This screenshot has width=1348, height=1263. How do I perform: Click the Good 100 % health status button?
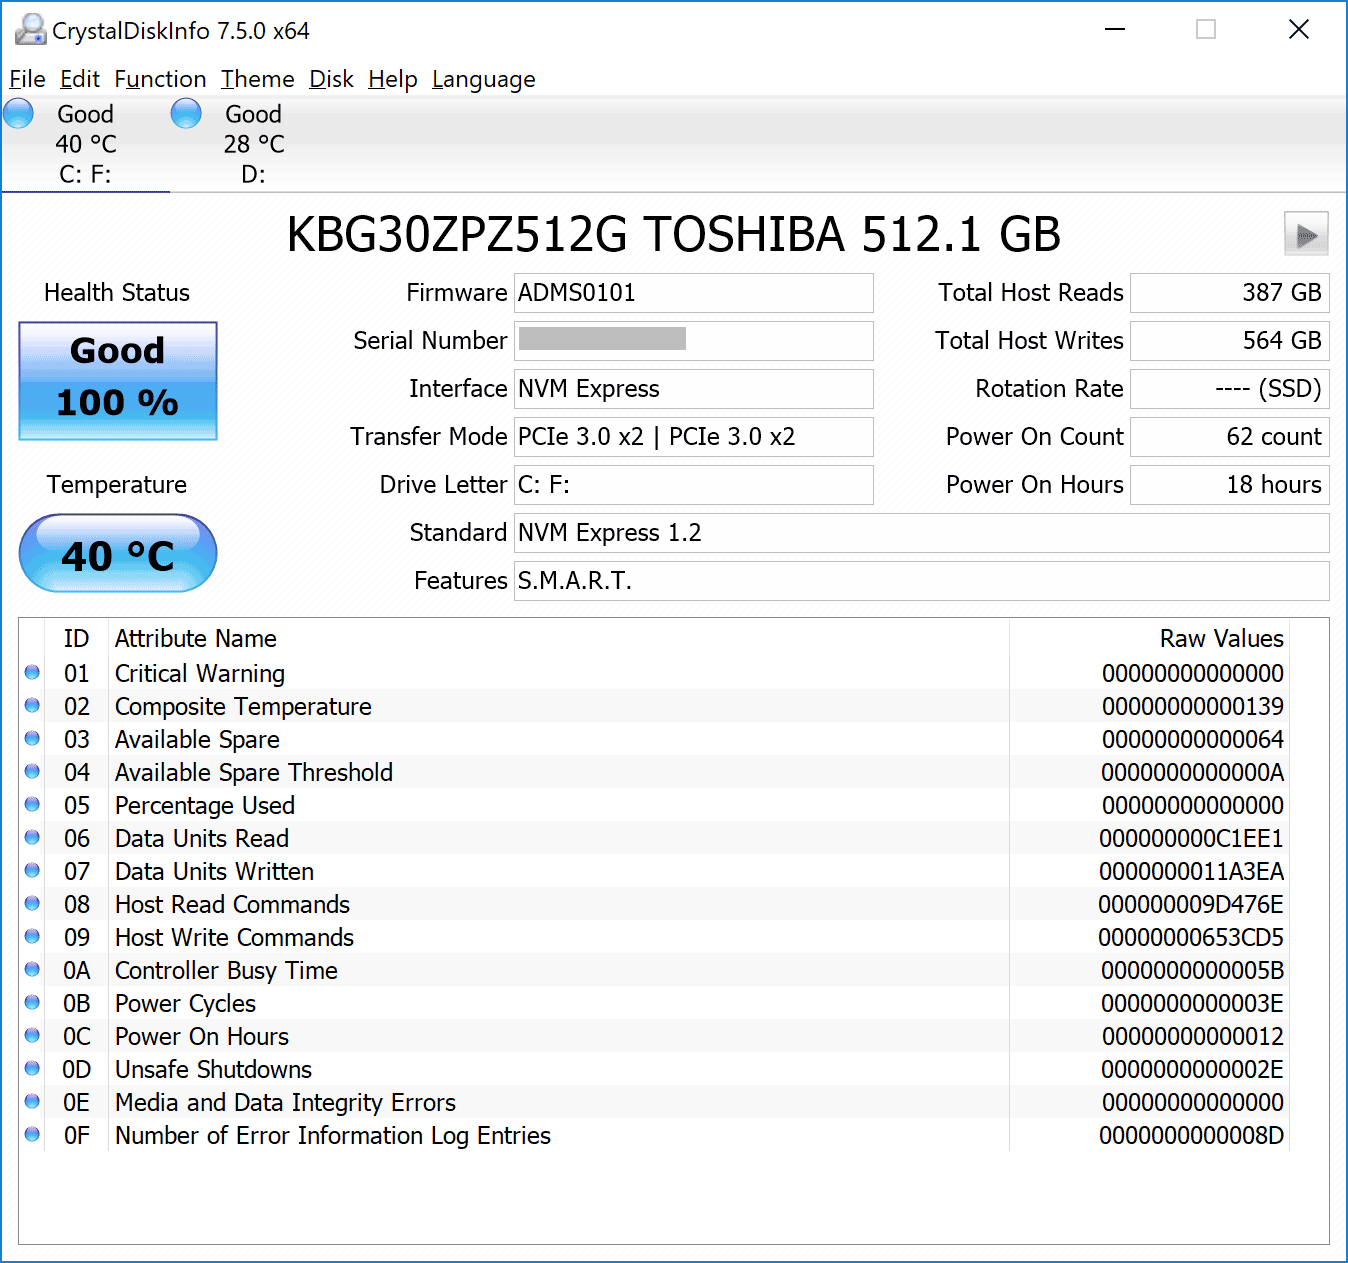(118, 381)
